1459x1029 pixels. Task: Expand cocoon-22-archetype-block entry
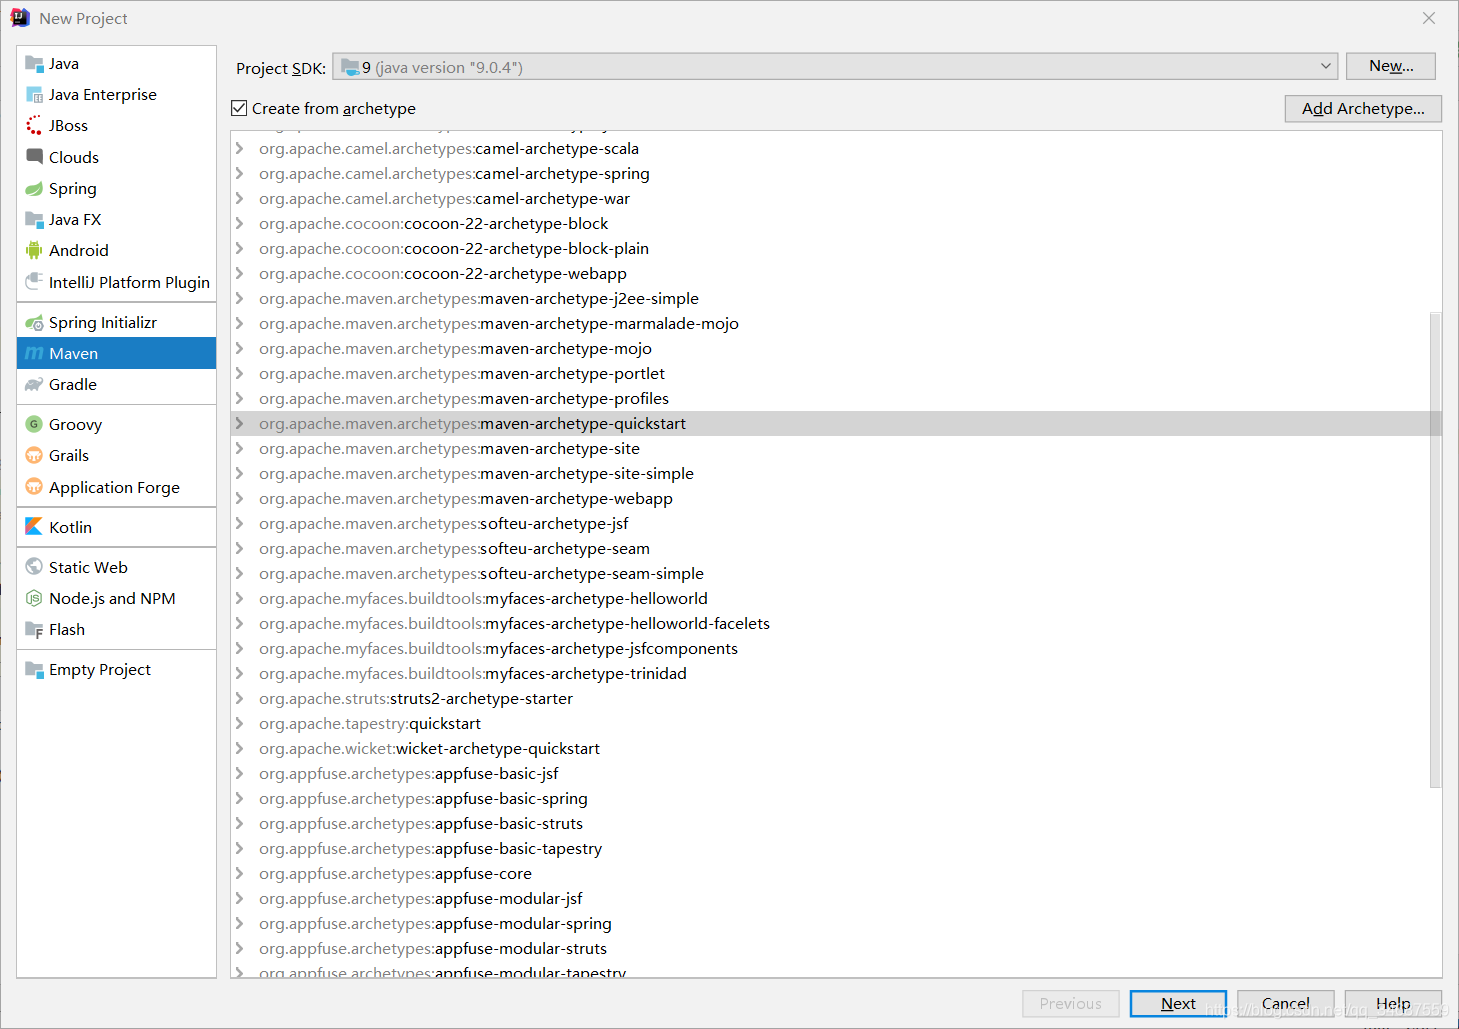click(x=239, y=224)
